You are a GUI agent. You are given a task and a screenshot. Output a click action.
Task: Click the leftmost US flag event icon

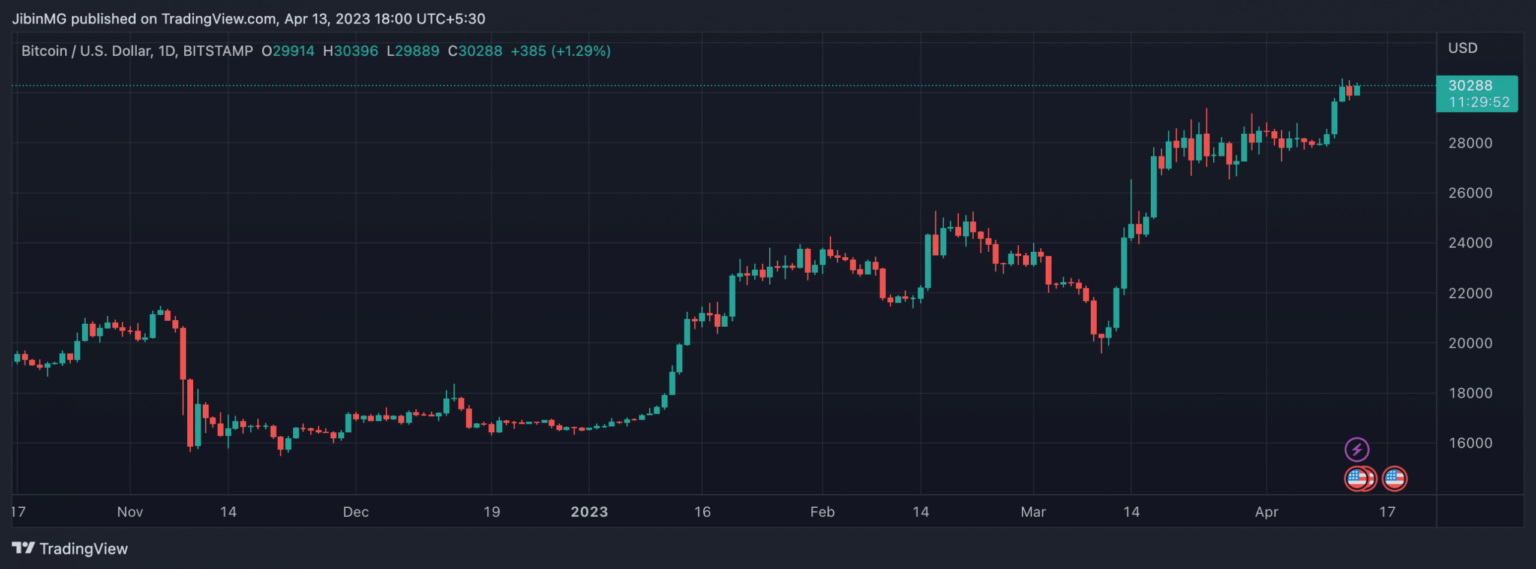[1356, 479]
